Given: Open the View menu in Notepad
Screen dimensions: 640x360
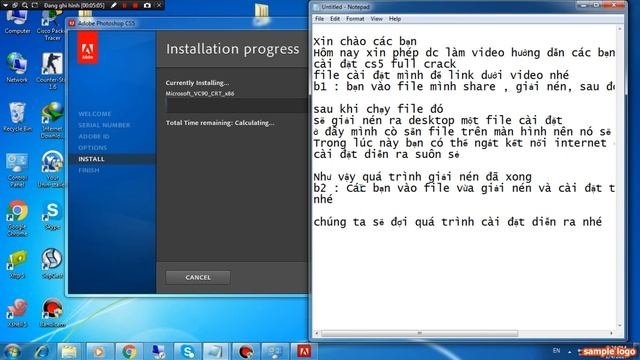Looking at the screenshot, I should (376, 19).
